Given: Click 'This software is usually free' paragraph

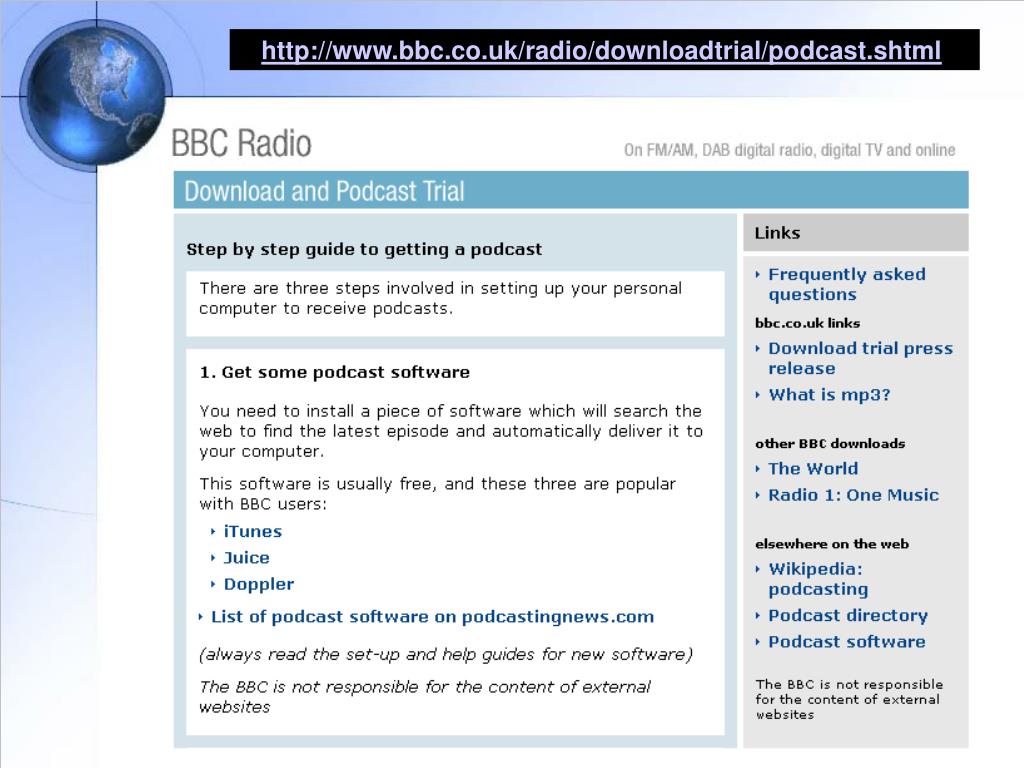Looking at the screenshot, I should (438, 494).
